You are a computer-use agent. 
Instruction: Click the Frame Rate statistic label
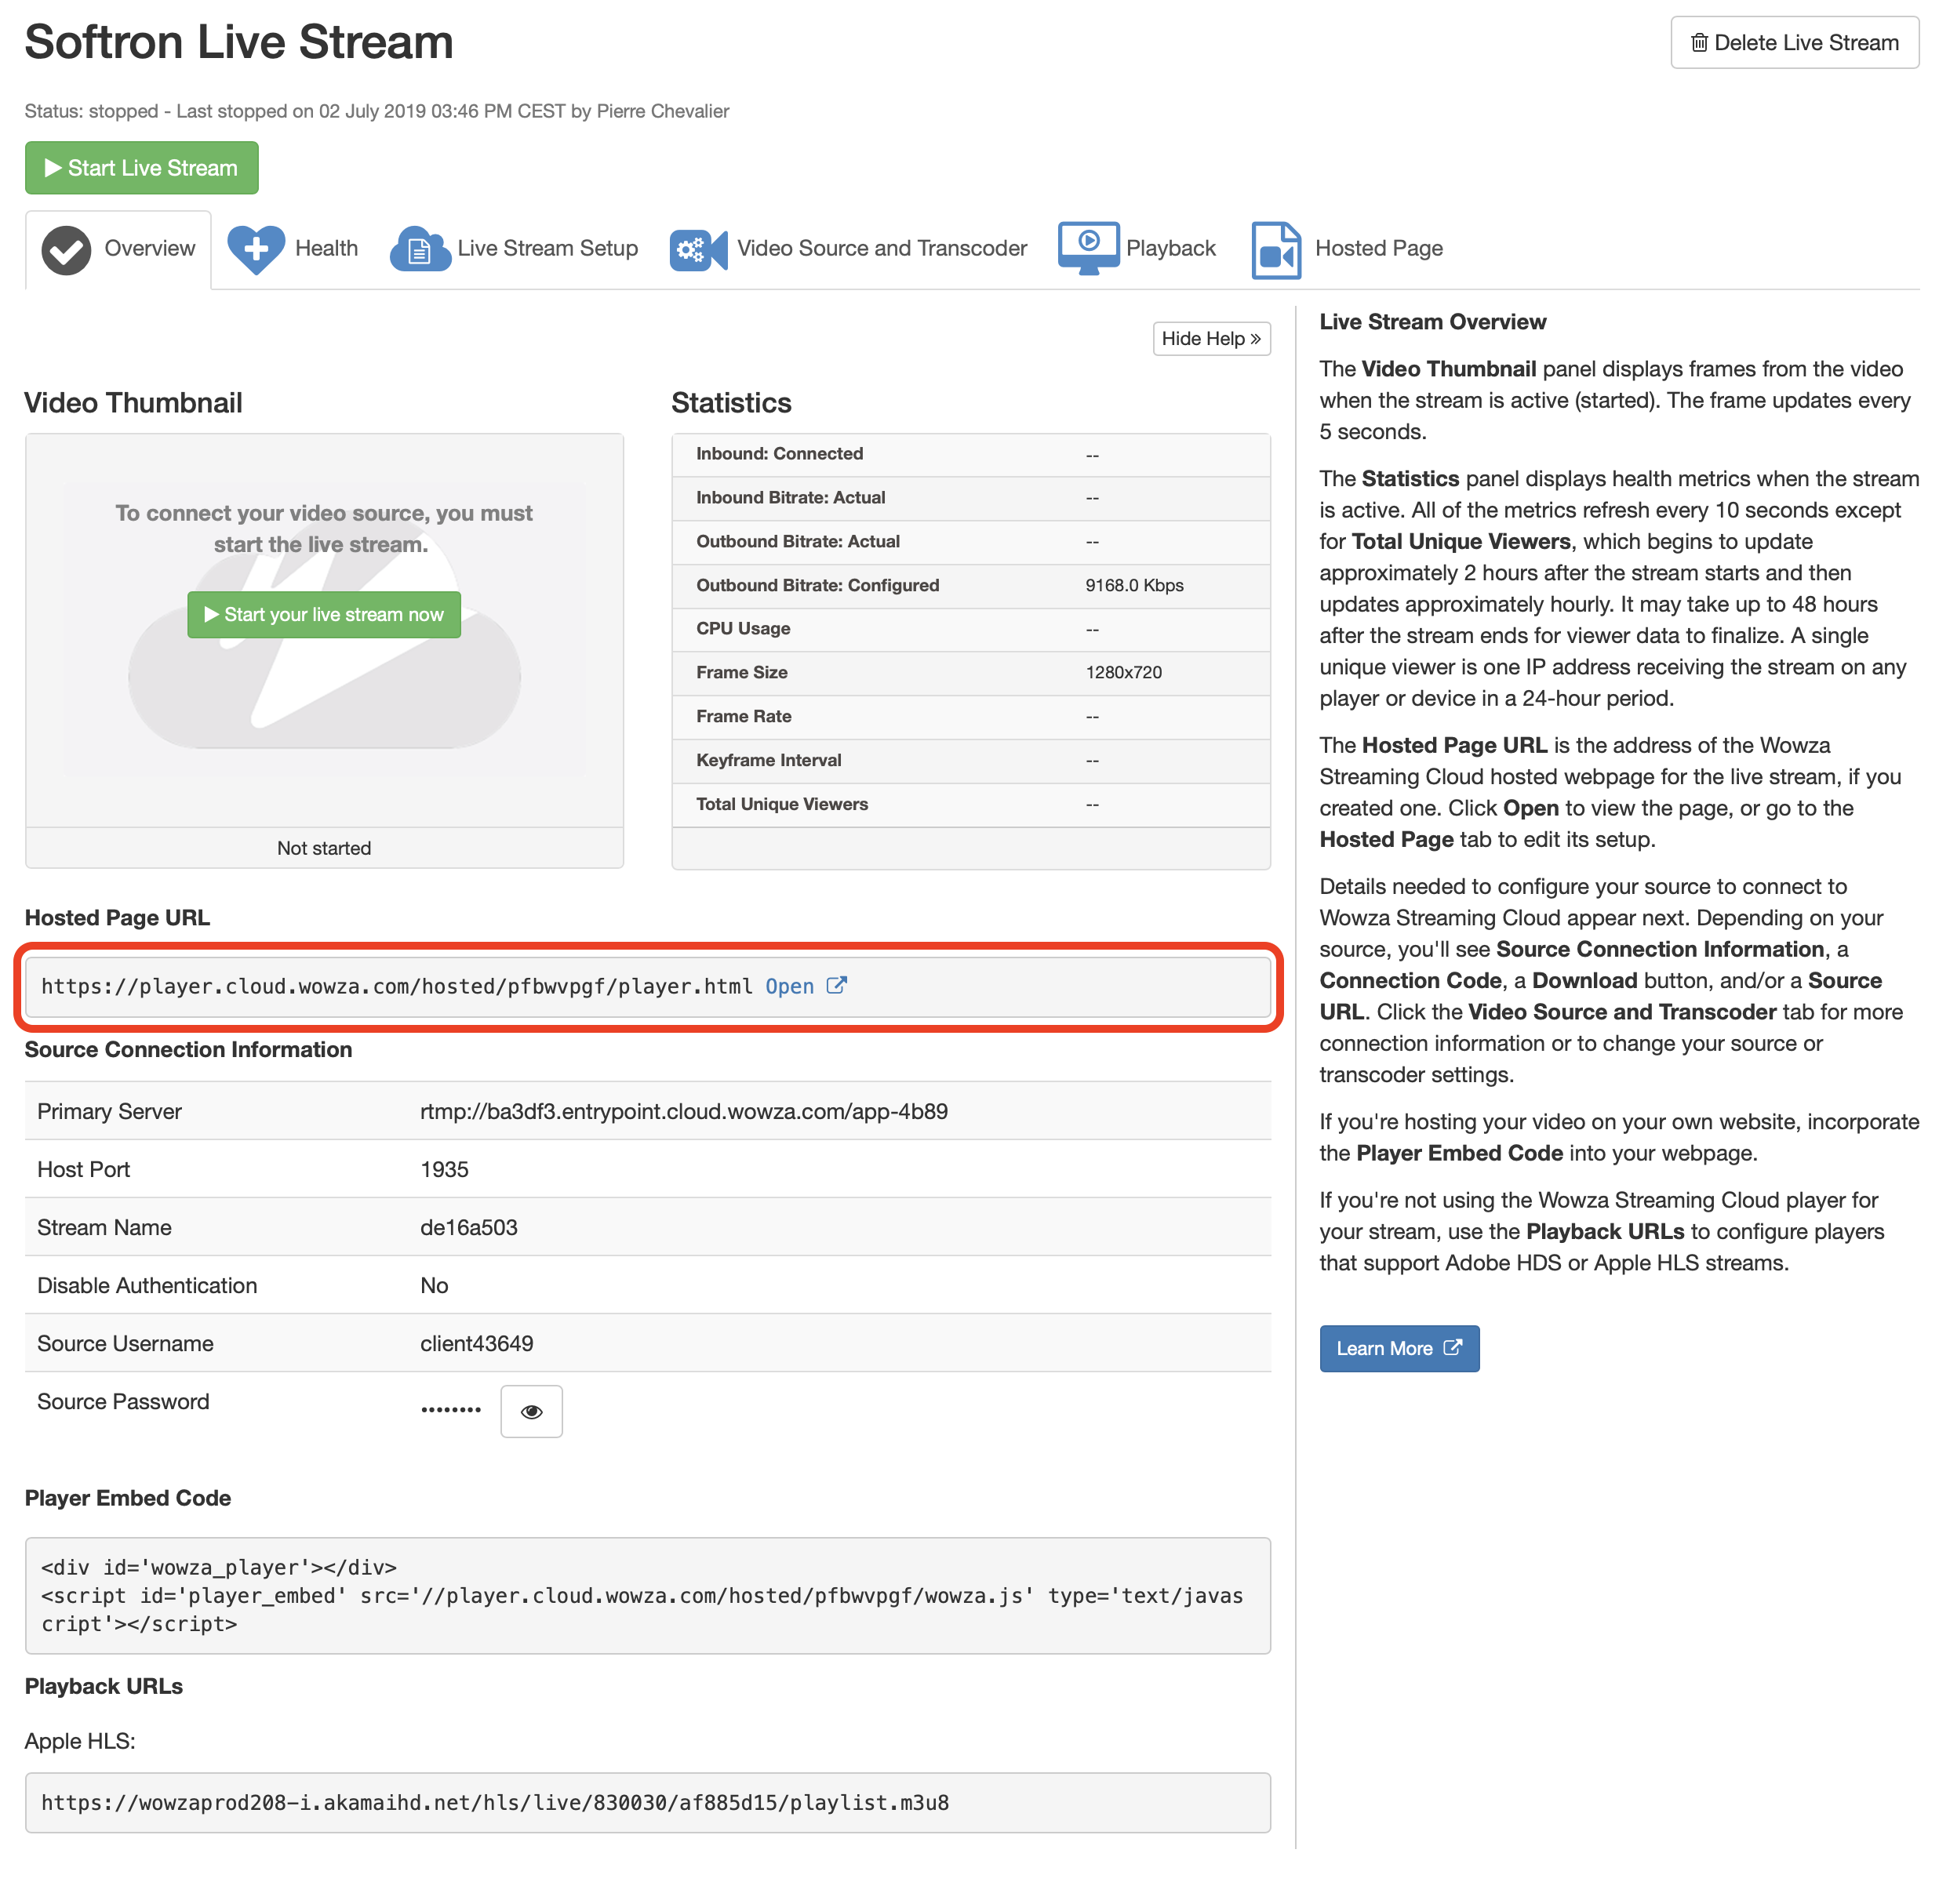point(743,716)
